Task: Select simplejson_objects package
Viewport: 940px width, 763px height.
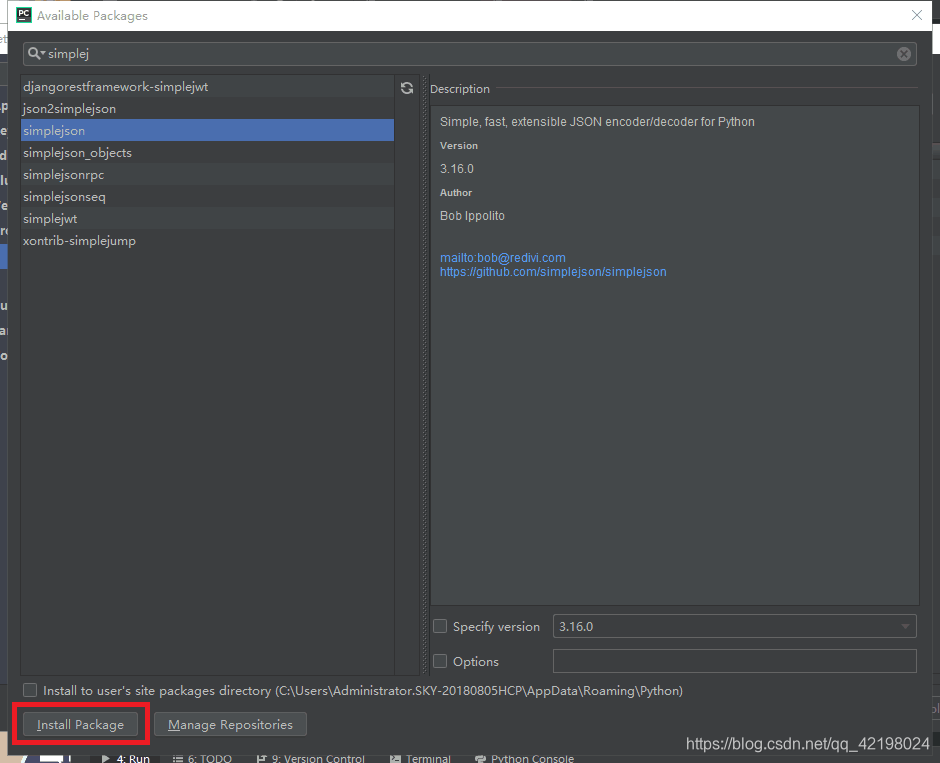Action: pos(207,152)
